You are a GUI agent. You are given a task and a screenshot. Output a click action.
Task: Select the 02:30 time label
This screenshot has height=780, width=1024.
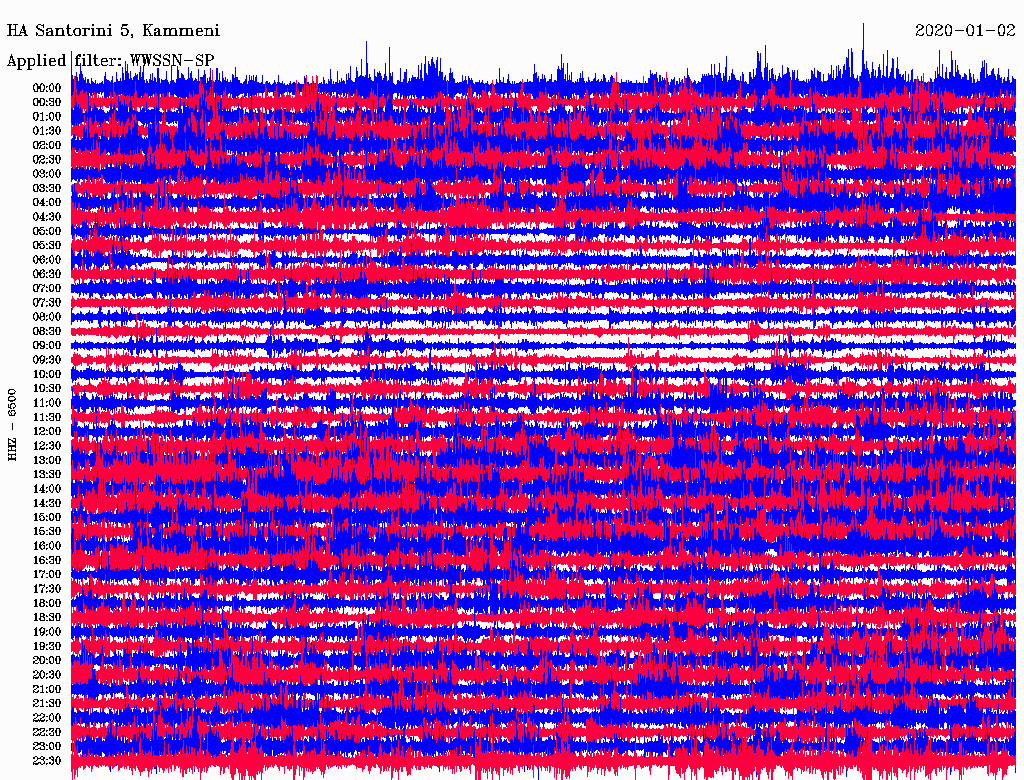(47, 159)
